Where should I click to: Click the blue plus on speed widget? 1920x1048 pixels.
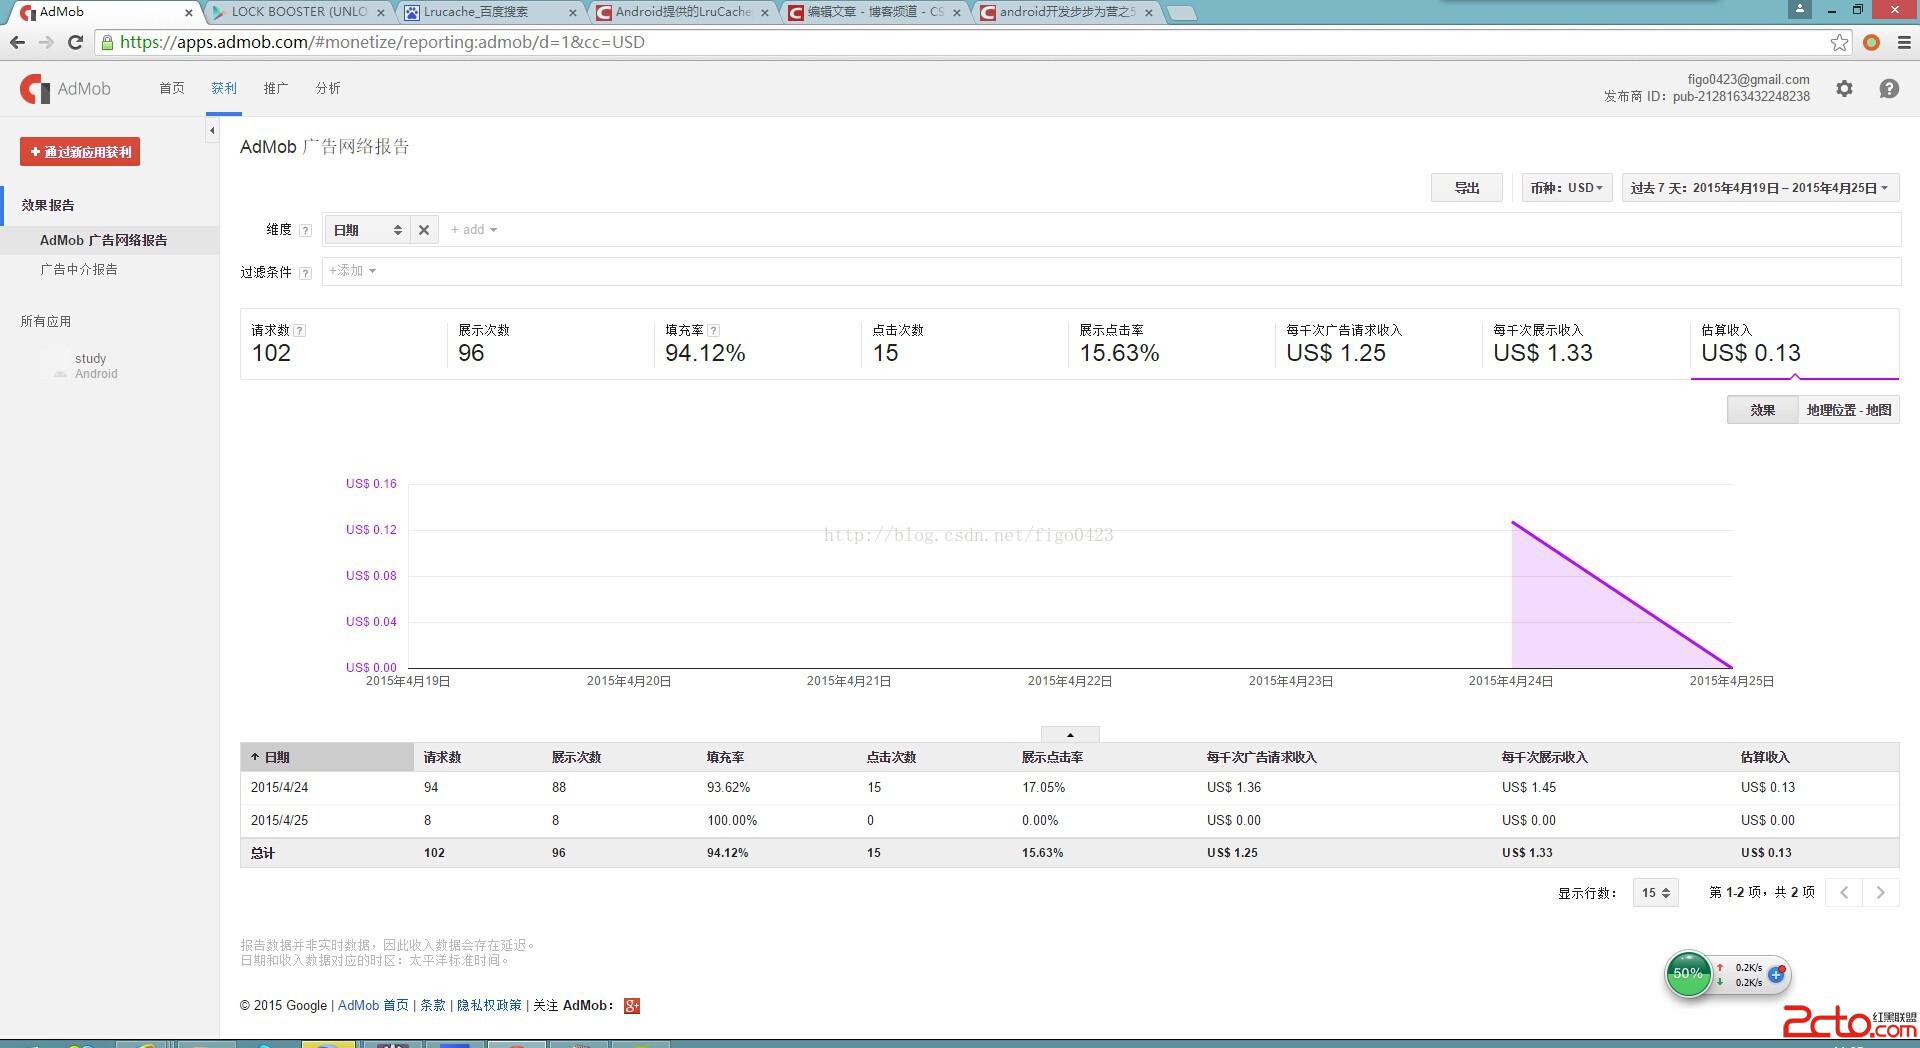coord(1776,974)
